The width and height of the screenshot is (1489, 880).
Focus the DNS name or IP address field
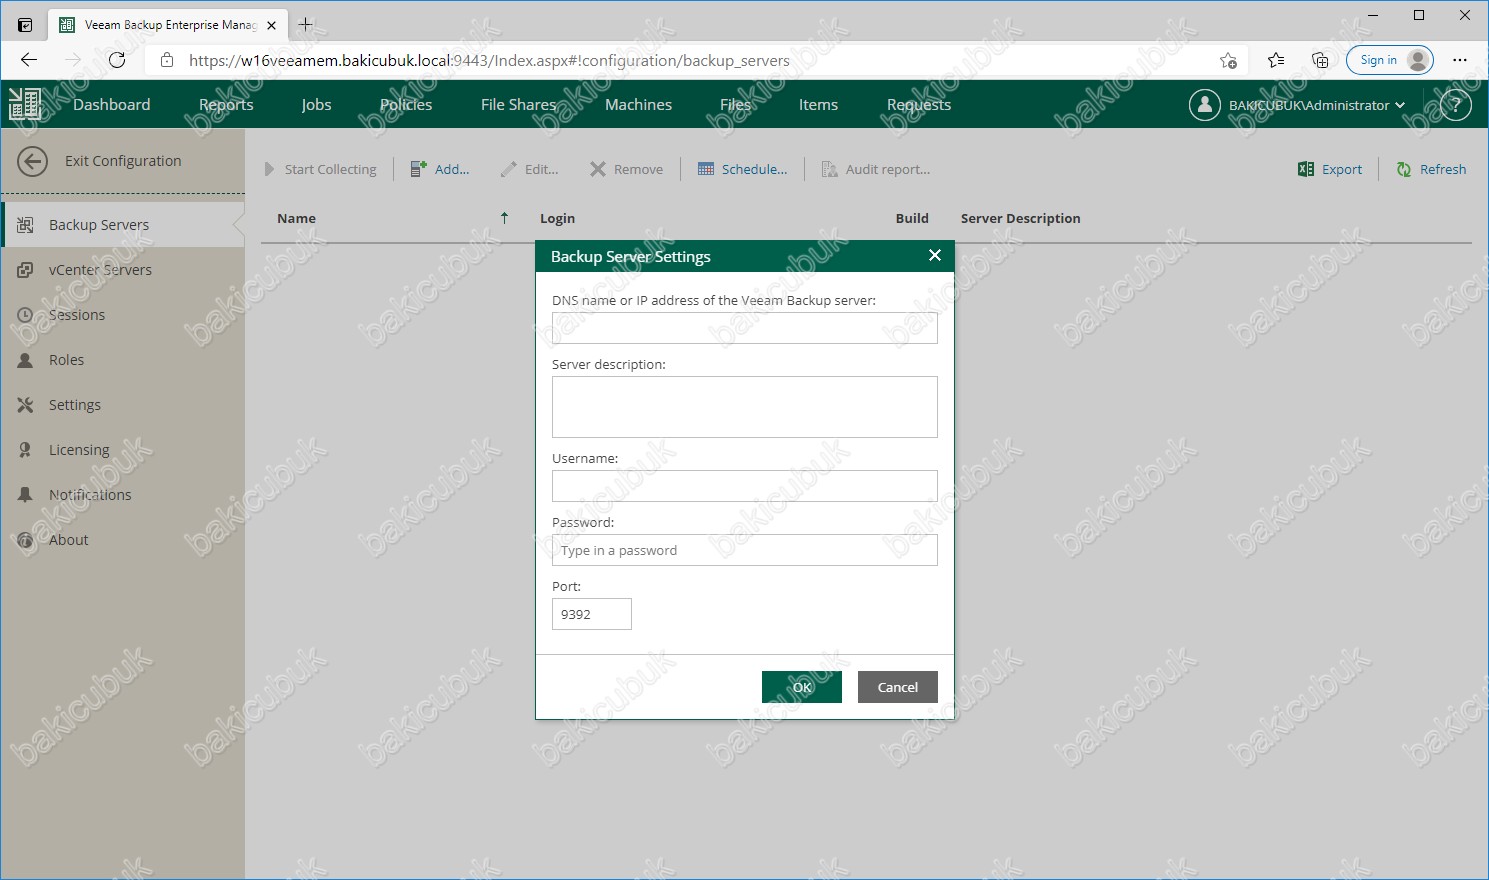pyautogui.click(x=744, y=328)
